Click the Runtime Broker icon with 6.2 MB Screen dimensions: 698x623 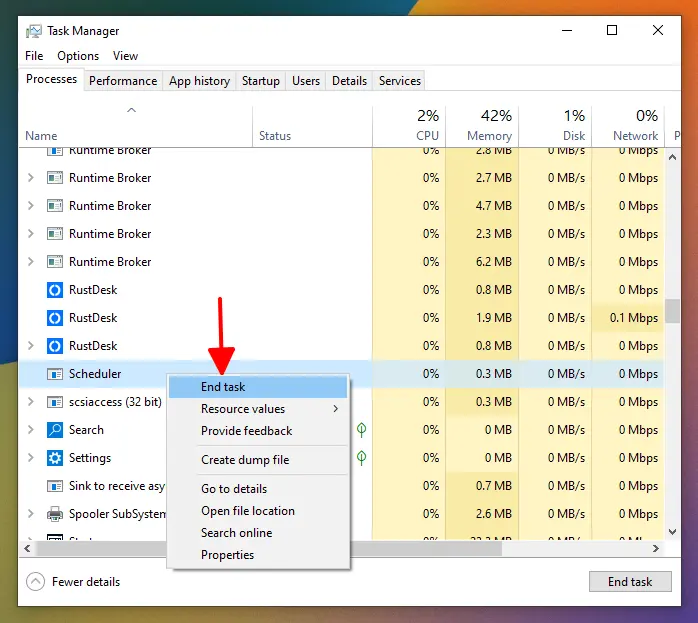[55, 262]
